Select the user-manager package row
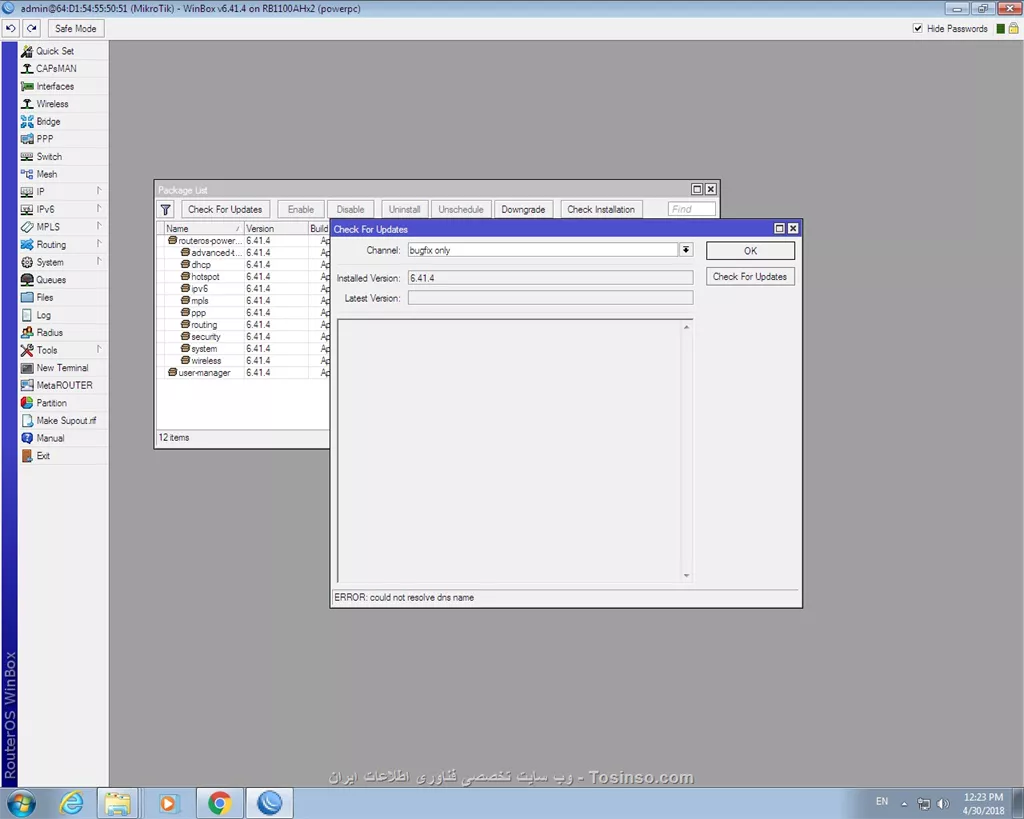The width and height of the screenshot is (1024, 819). point(244,372)
